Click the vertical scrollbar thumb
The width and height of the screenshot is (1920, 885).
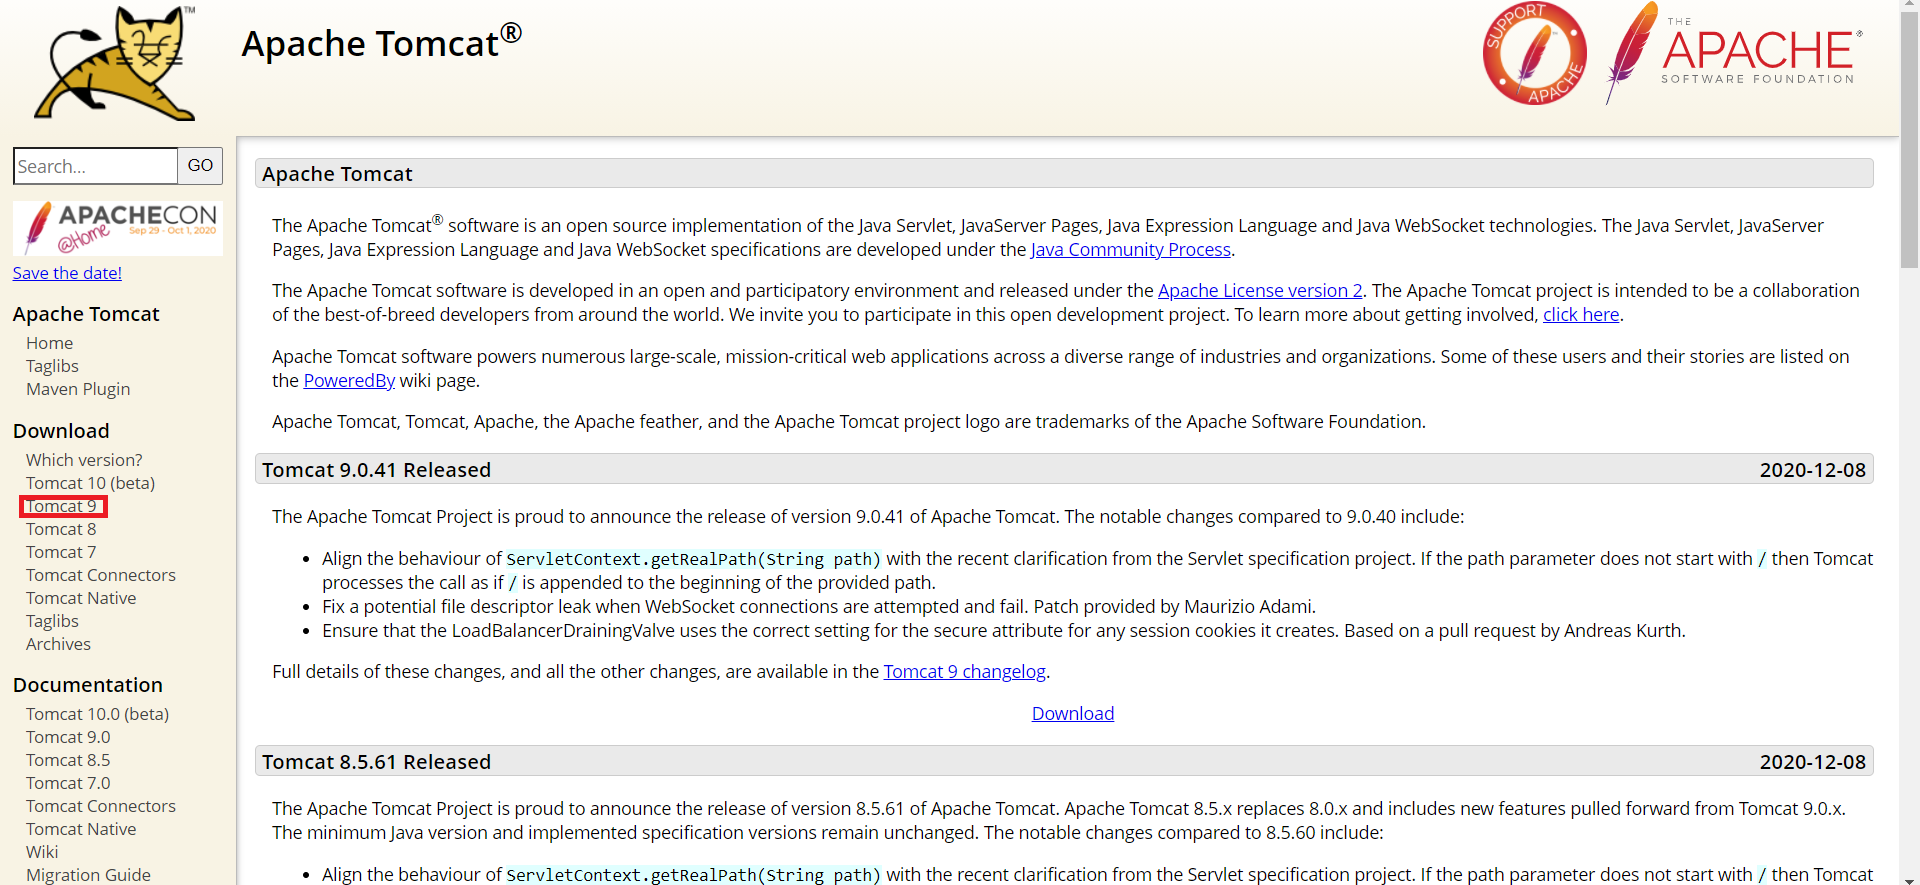coord(1910,140)
